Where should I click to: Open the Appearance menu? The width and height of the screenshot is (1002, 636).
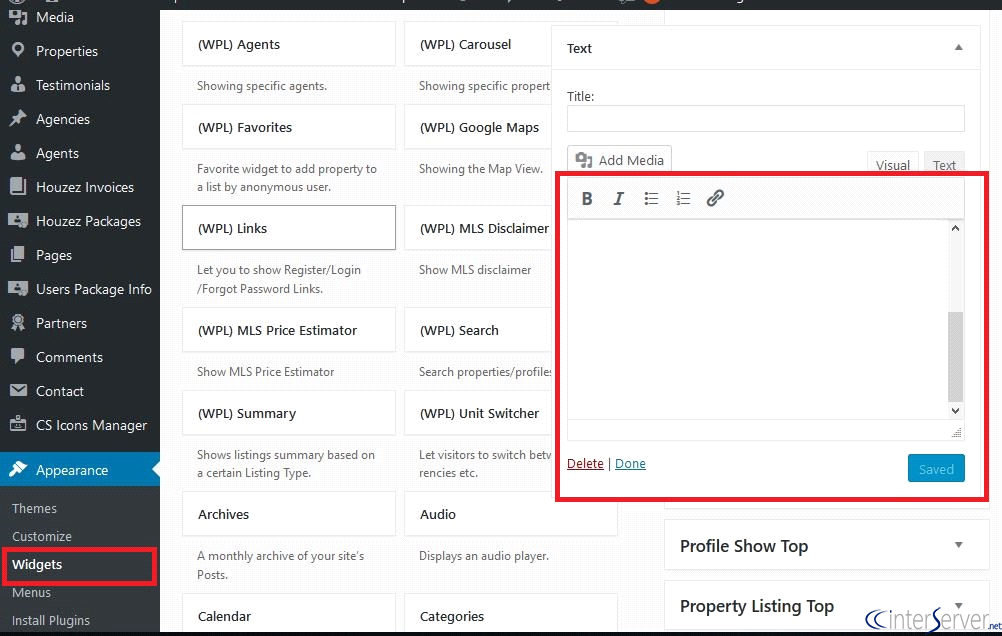[80, 470]
